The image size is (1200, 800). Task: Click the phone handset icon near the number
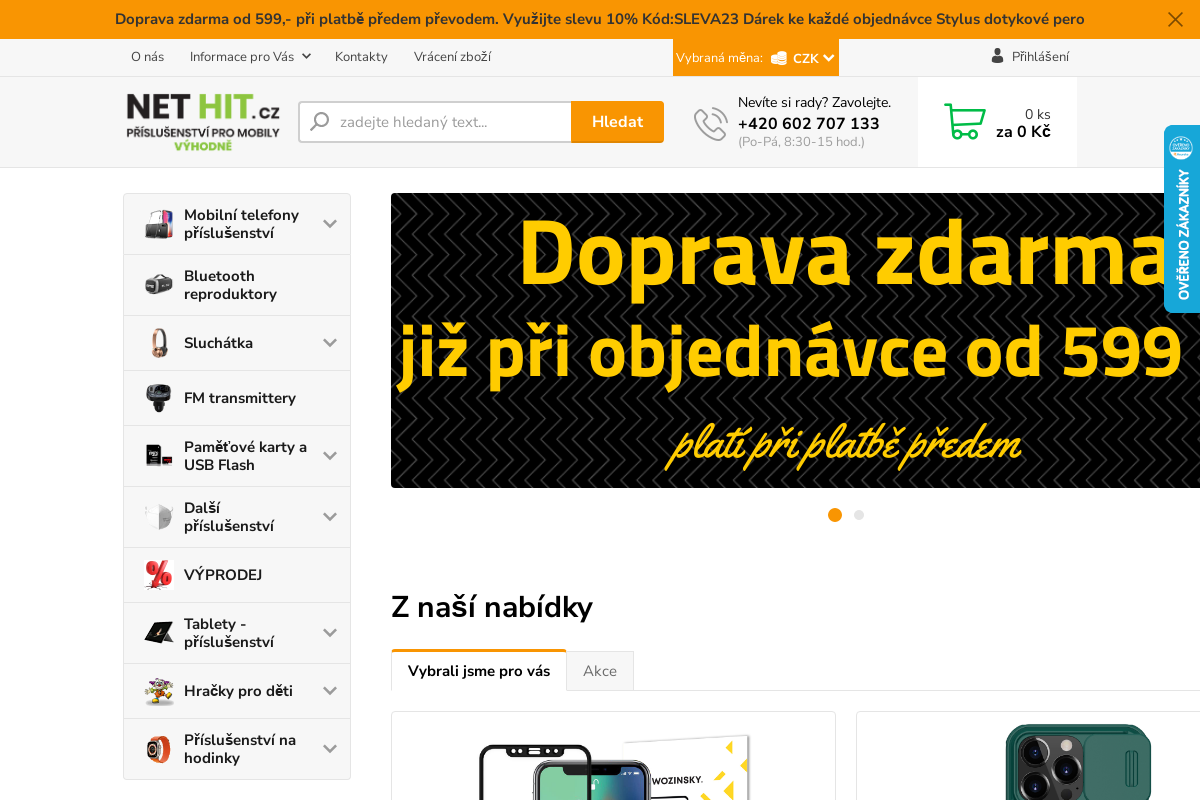pyautogui.click(x=710, y=122)
